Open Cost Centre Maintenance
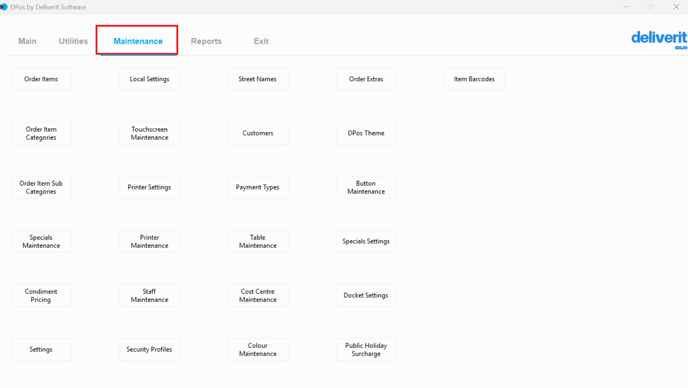 tap(258, 295)
